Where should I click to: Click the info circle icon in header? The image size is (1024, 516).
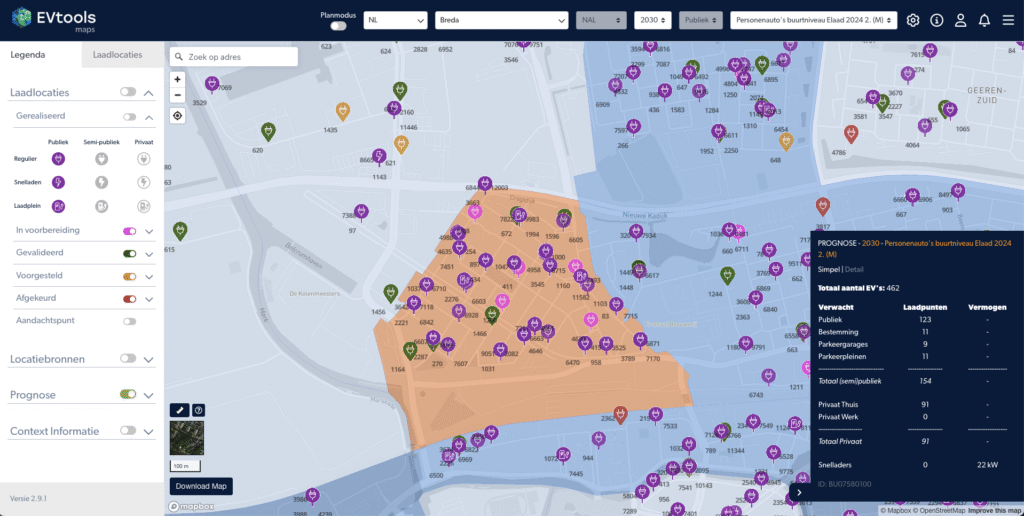coord(937,20)
